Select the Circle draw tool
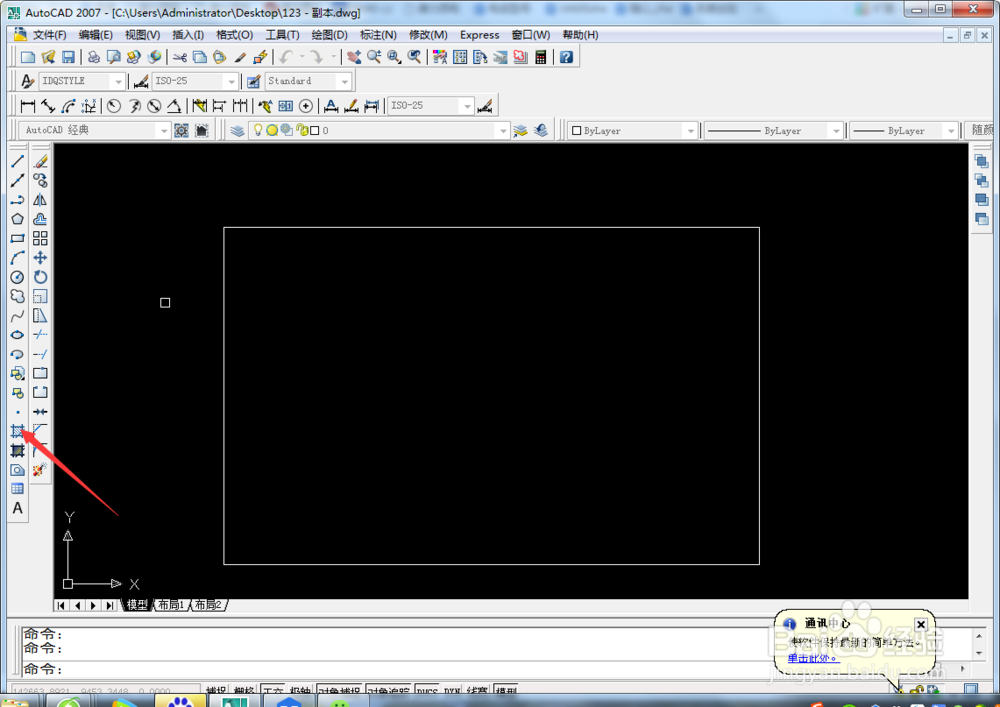1000x707 pixels. pos(17,277)
